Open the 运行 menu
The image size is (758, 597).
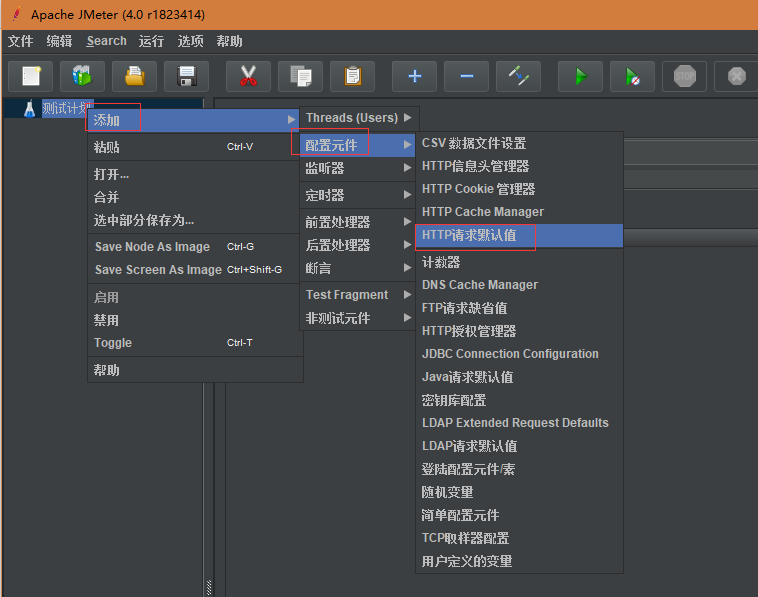(x=151, y=41)
